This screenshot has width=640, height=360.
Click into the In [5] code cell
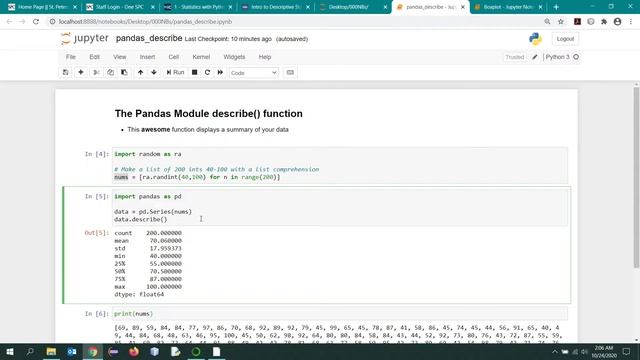340,208
